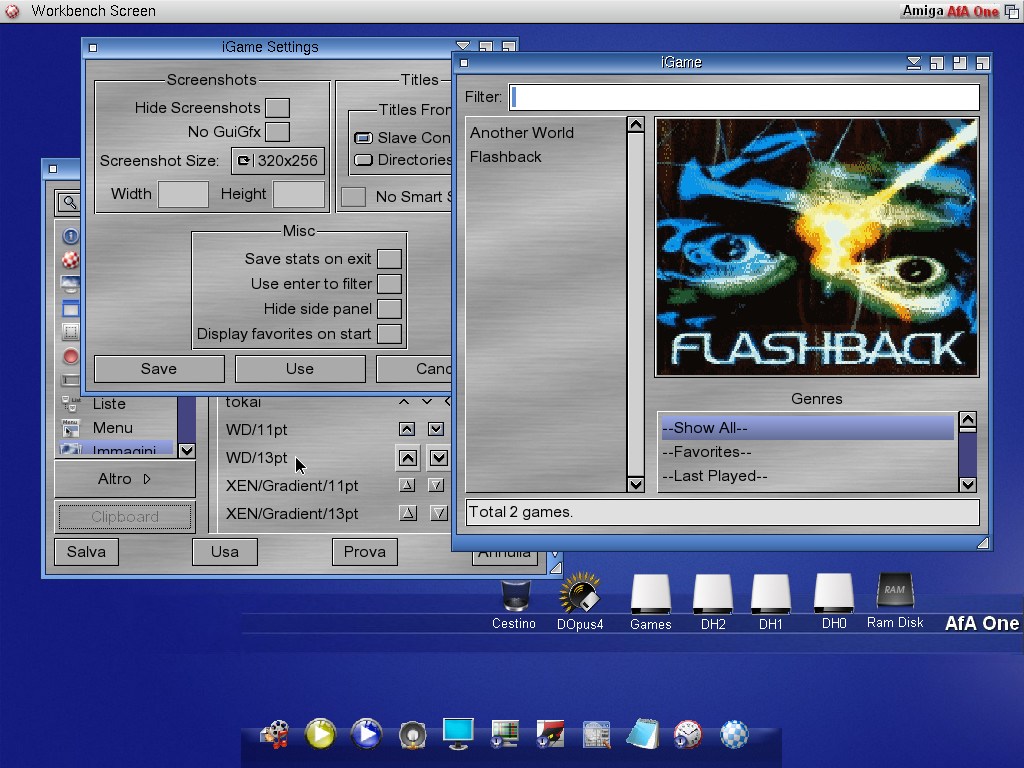This screenshot has width=1024, height=768.
Task: Click the clock icon in the dock
Action: click(687, 735)
